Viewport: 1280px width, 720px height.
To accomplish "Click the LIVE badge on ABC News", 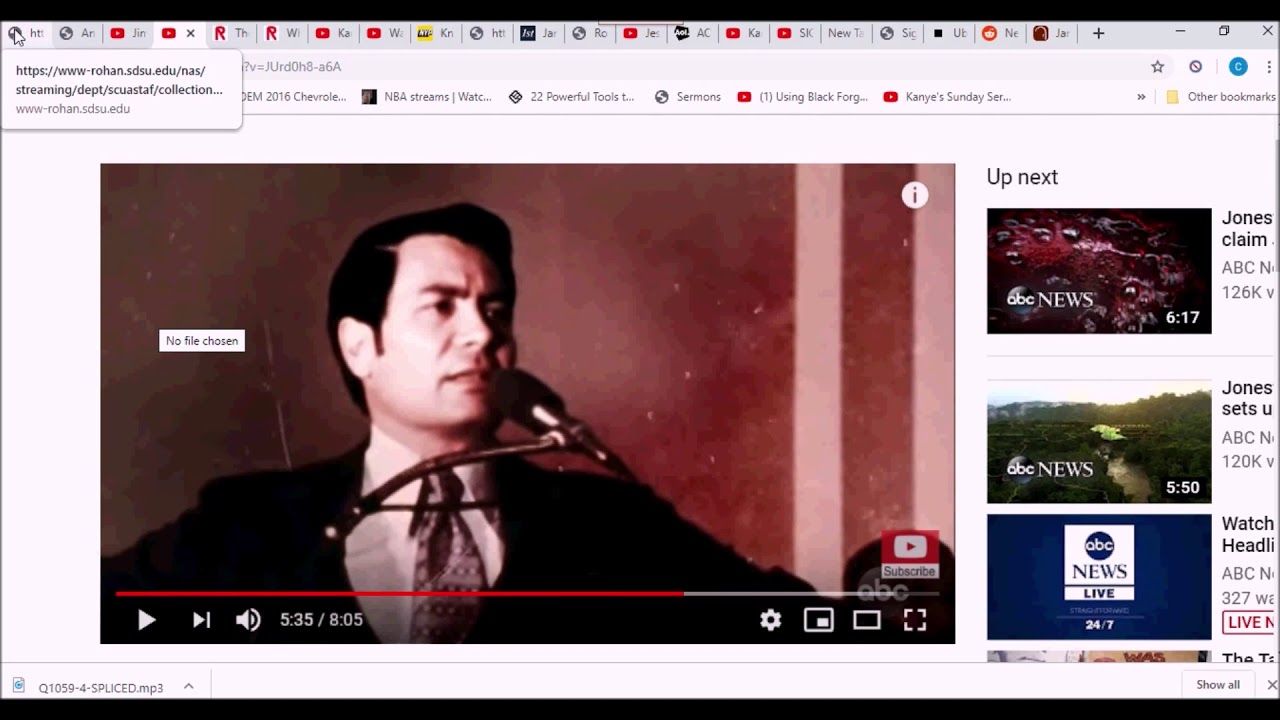I will point(1250,622).
